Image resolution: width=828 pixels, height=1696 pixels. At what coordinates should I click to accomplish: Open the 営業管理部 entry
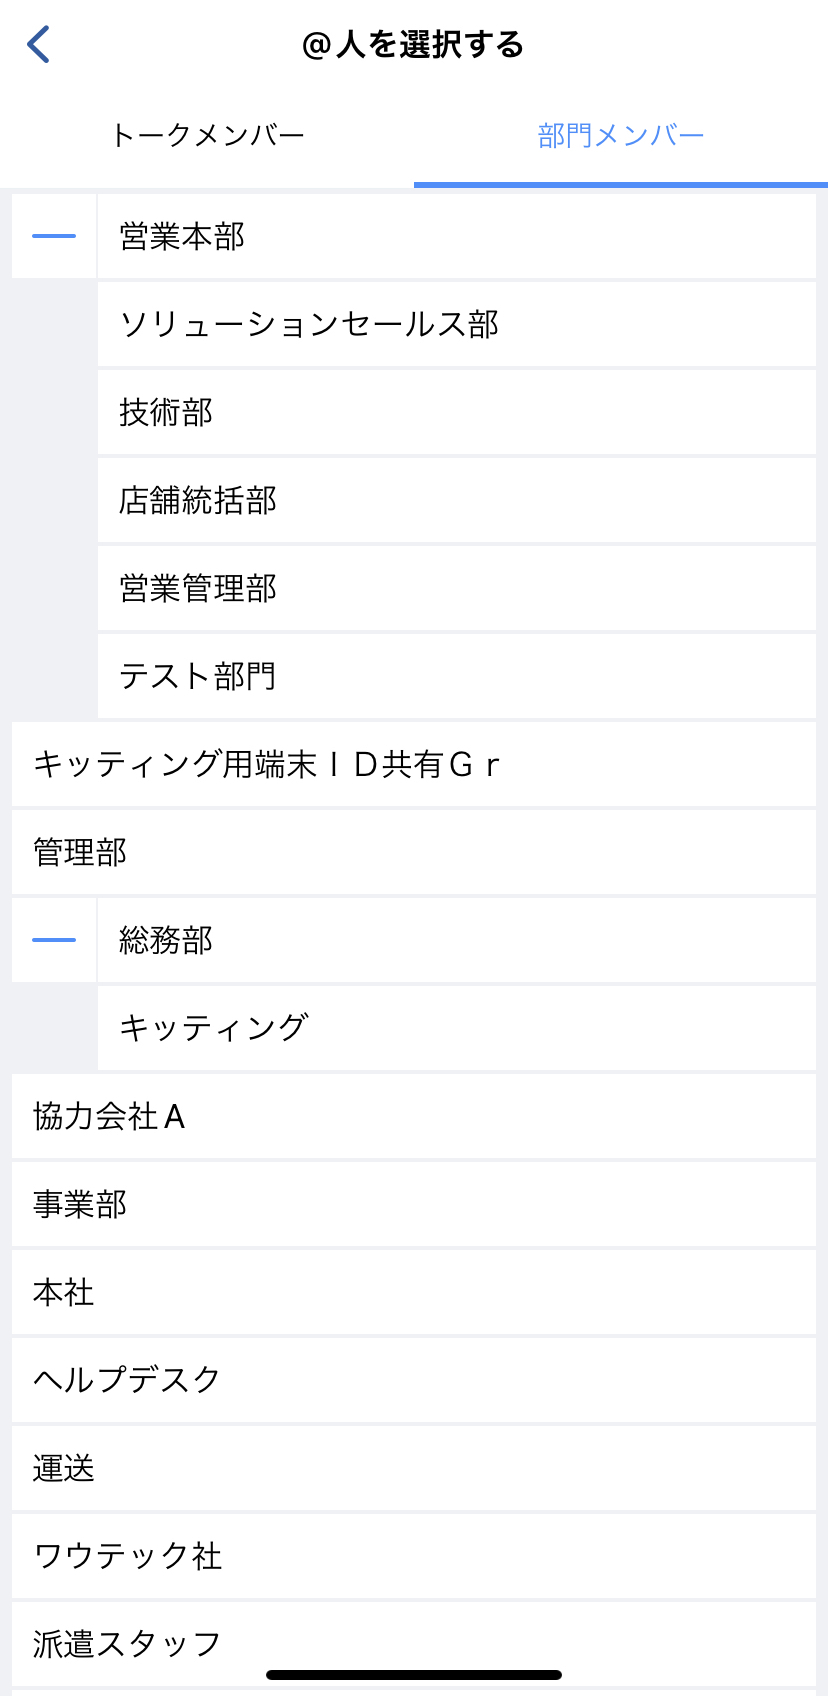456,588
